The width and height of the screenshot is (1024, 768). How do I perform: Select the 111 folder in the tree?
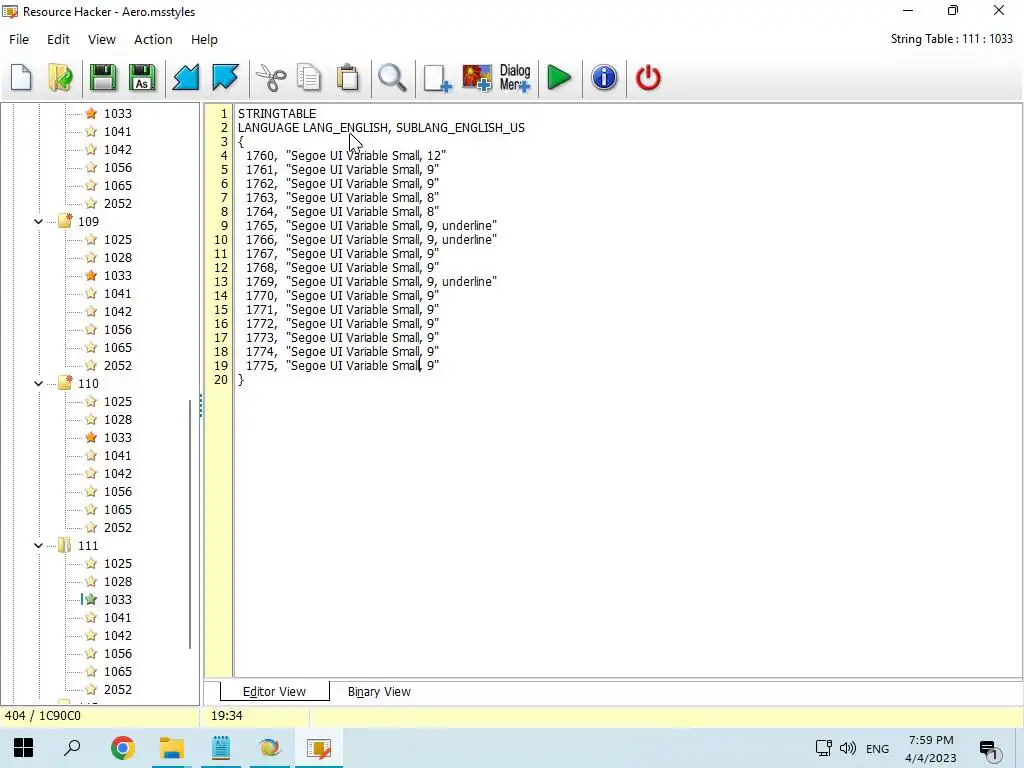point(88,545)
